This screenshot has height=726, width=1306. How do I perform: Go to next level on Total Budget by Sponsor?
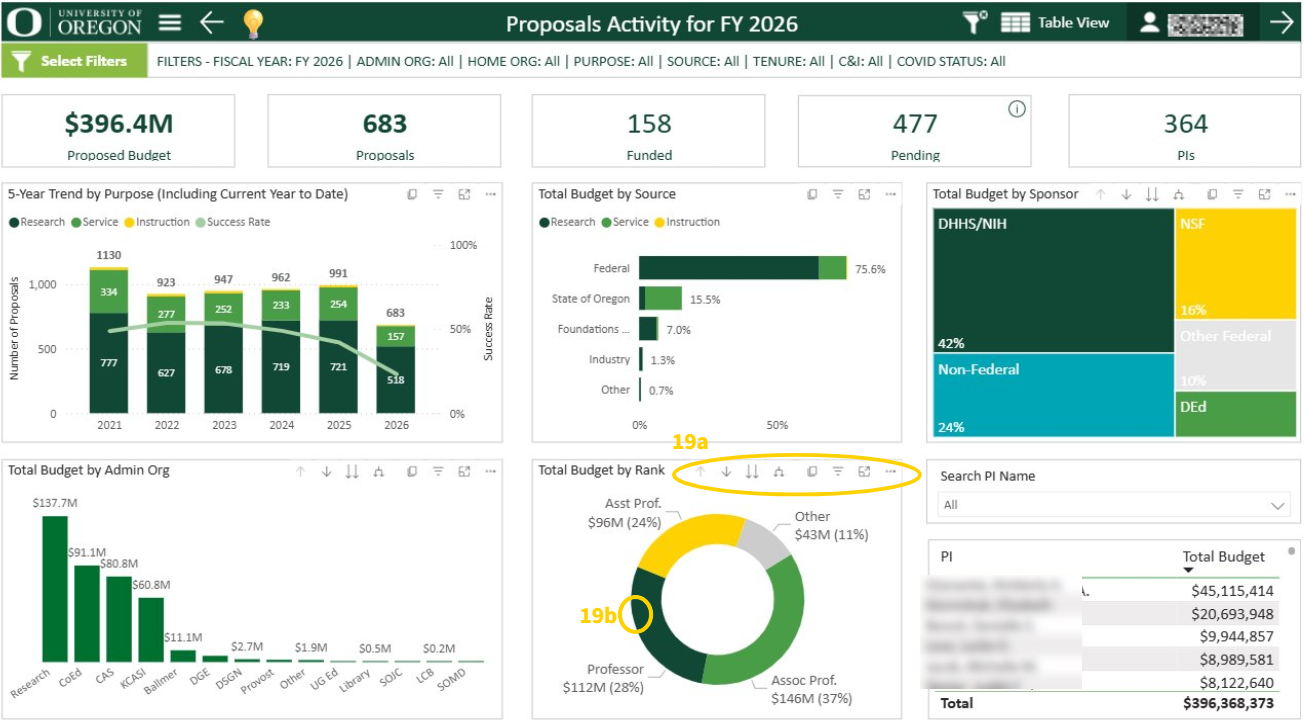coord(1153,194)
